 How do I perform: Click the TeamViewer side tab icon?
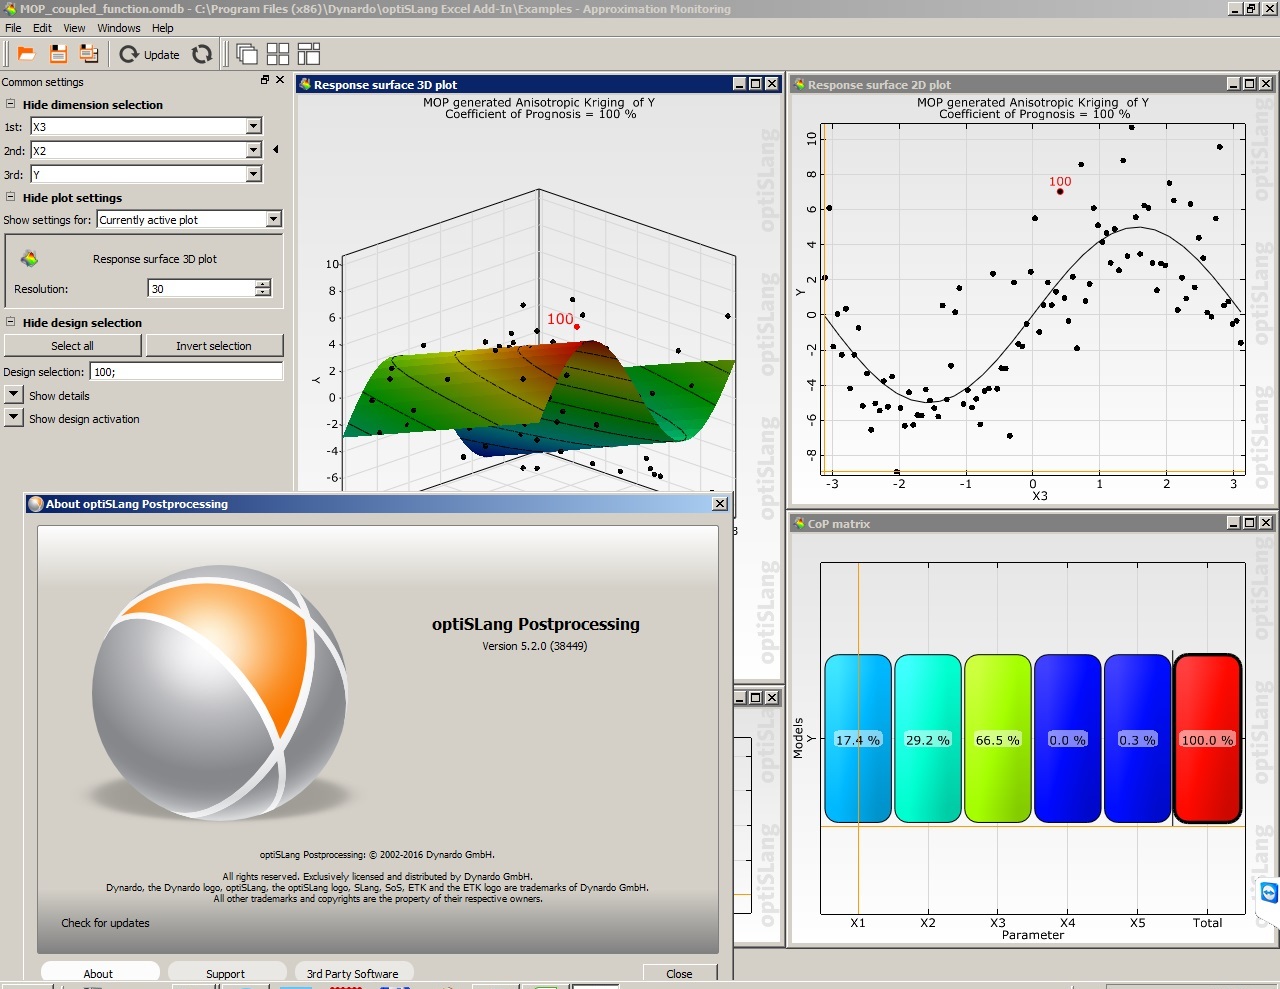coord(1269,893)
